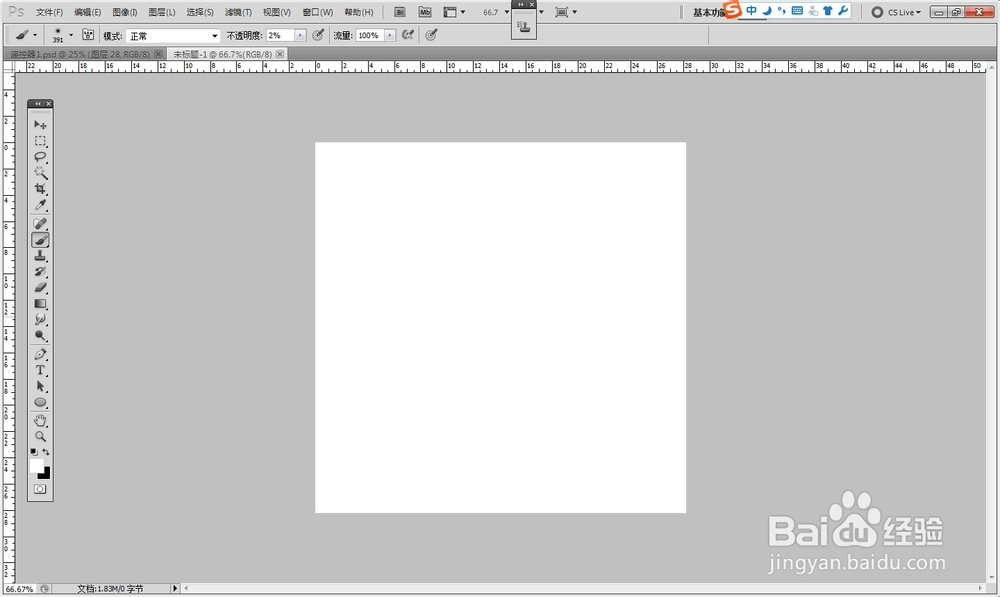This screenshot has height=597, width=1000.
Task: Open the floating clone source panel icon
Action: coord(524,26)
